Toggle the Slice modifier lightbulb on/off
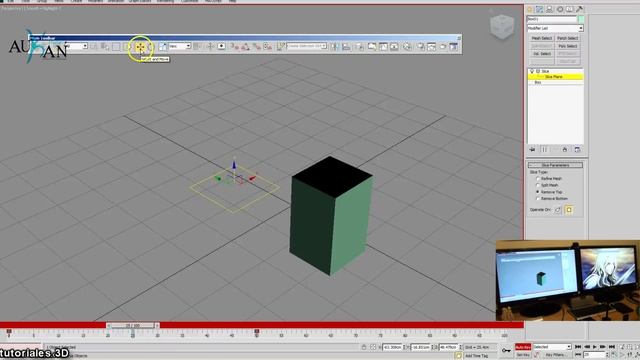This screenshot has width=640, height=360. [x=532, y=71]
